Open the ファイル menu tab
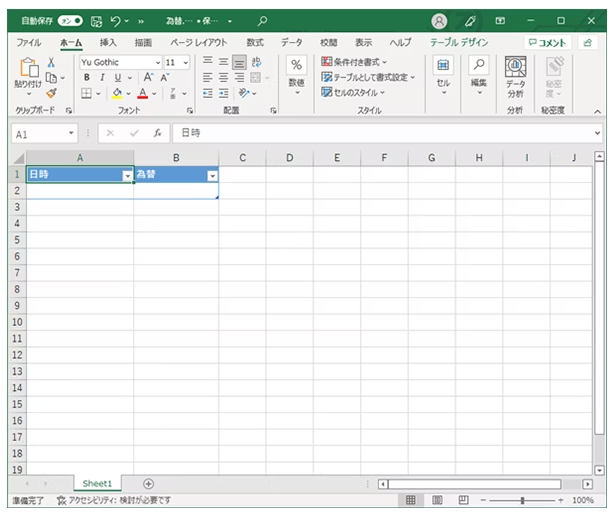Viewport: 610px width, 513px height. (x=29, y=42)
